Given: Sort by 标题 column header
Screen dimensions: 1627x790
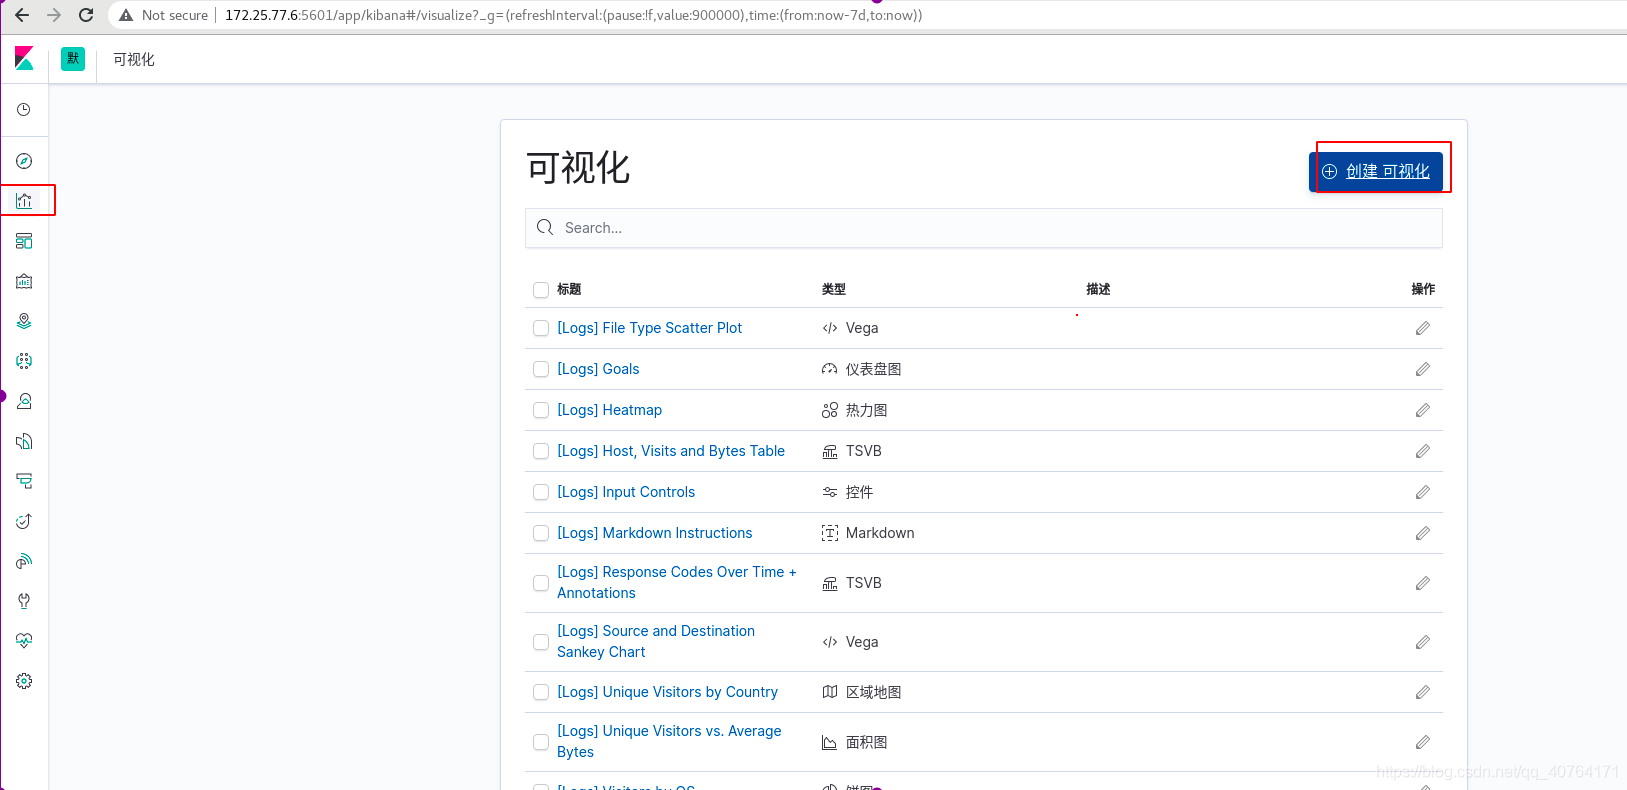Looking at the screenshot, I should pos(569,289).
